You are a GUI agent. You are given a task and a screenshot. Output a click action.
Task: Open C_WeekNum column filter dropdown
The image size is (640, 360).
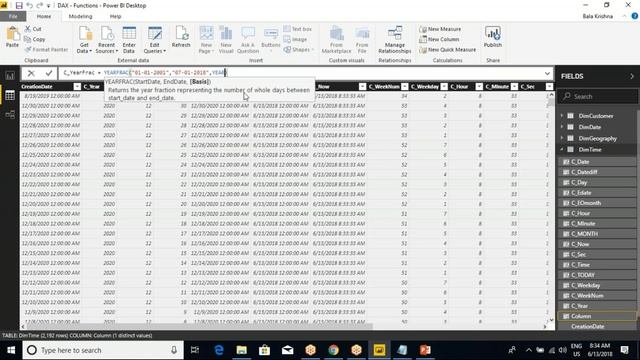pos(404,87)
